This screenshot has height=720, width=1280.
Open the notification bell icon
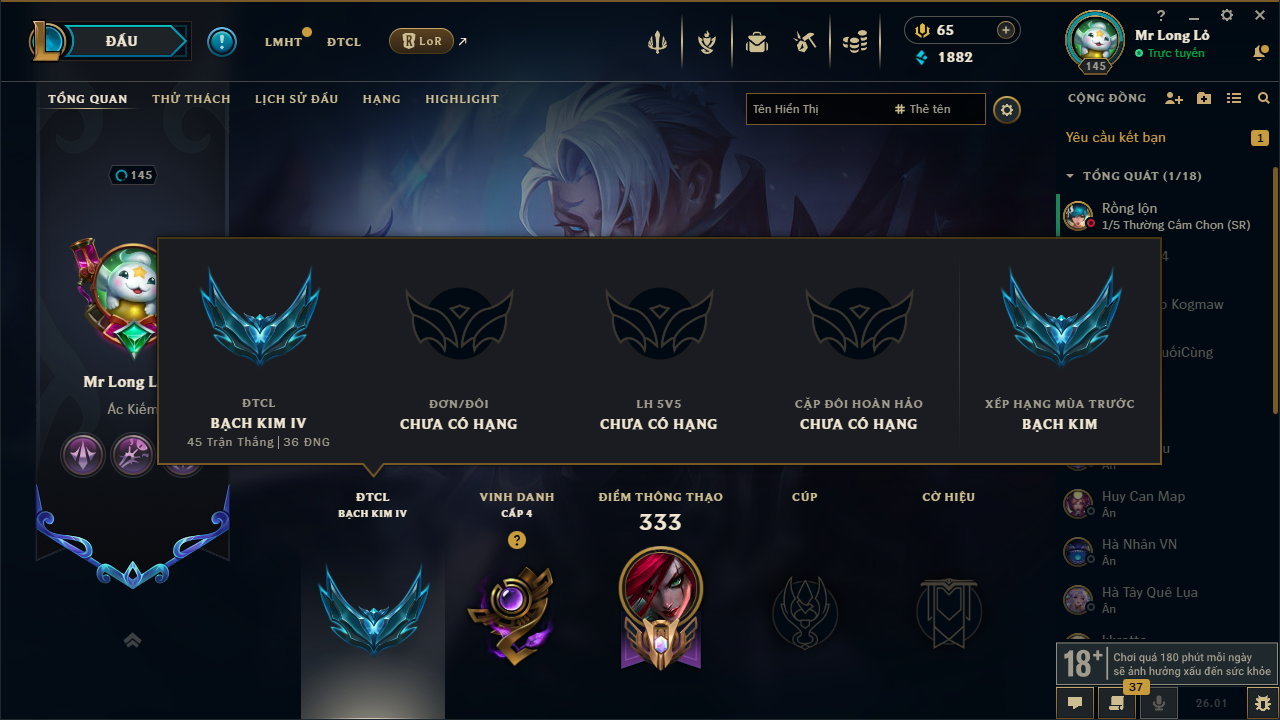coord(1259,52)
